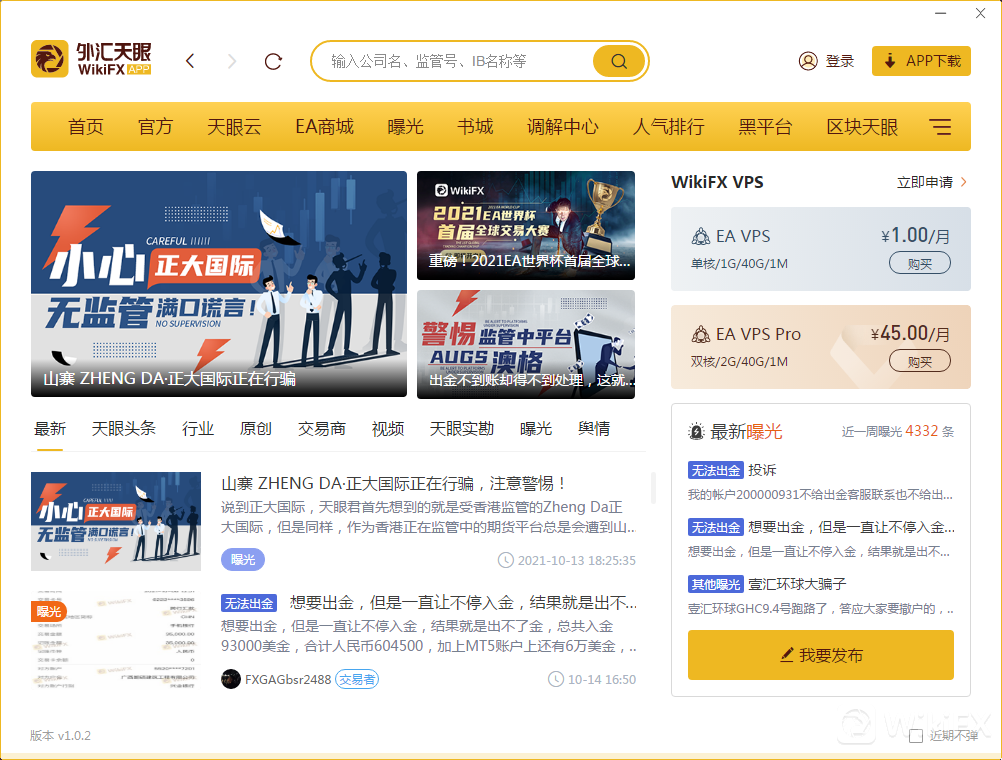Screen dimensions: 1002x760
Task: Click the user login avatar icon
Action: pos(808,61)
